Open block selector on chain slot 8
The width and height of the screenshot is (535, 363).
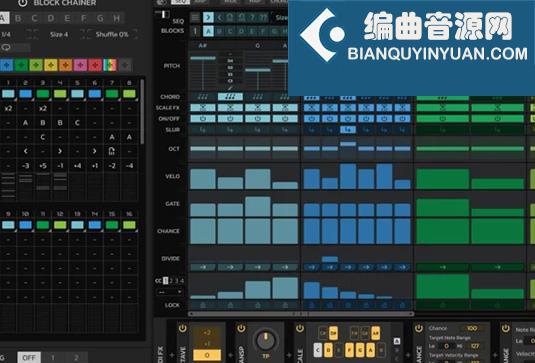129,94
